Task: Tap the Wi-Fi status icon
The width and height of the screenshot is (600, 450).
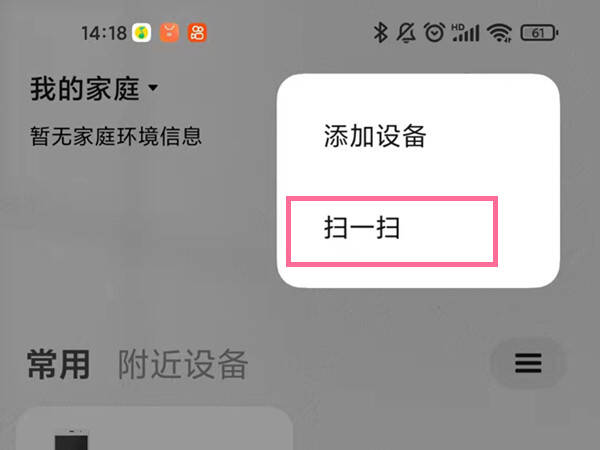Action: point(499,33)
